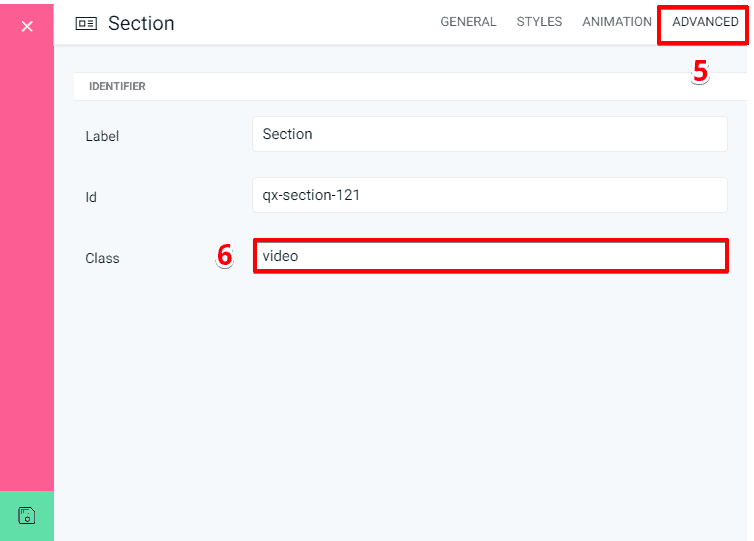754x541 pixels.
Task: Click the "Id" field caption
Action: [x=91, y=197]
